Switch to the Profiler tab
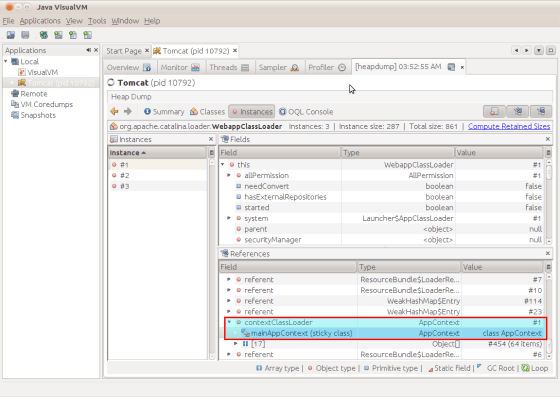This screenshot has width=560, height=397. click(x=327, y=67)
